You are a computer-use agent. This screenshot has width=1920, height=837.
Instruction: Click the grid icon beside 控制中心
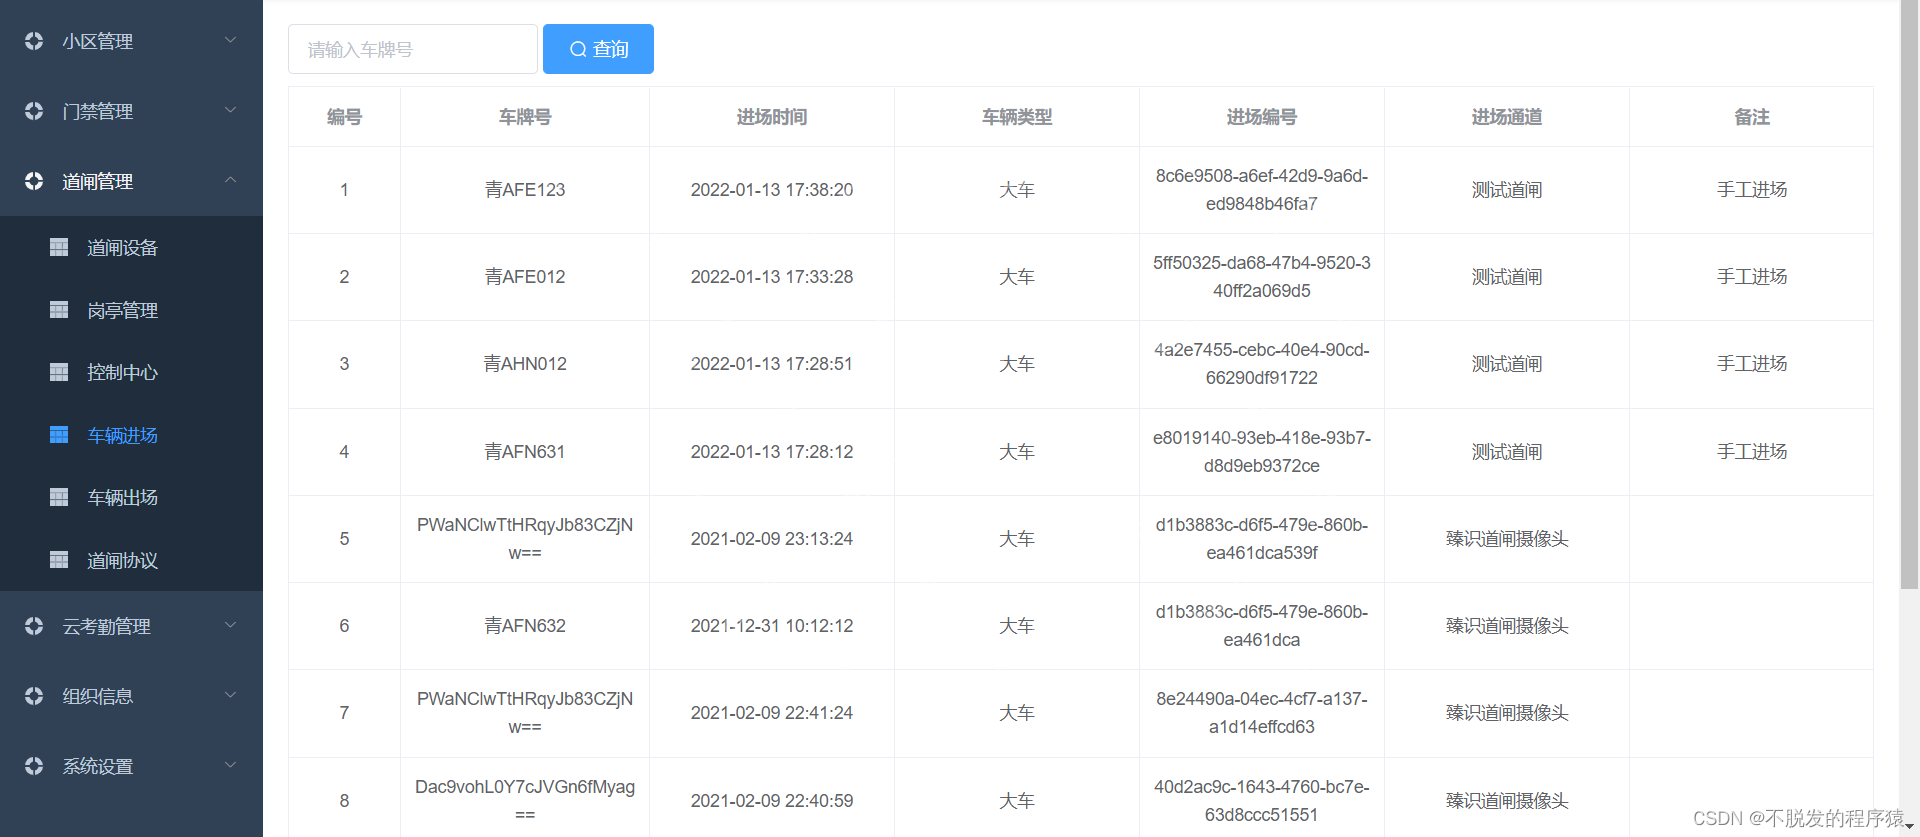[x=59, y=372]
